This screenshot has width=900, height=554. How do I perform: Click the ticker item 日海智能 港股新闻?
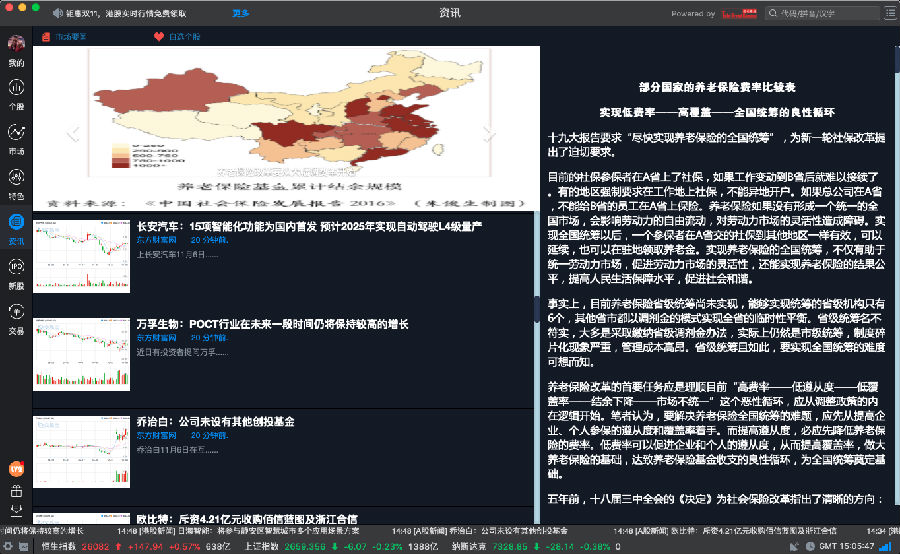[238, 531]
